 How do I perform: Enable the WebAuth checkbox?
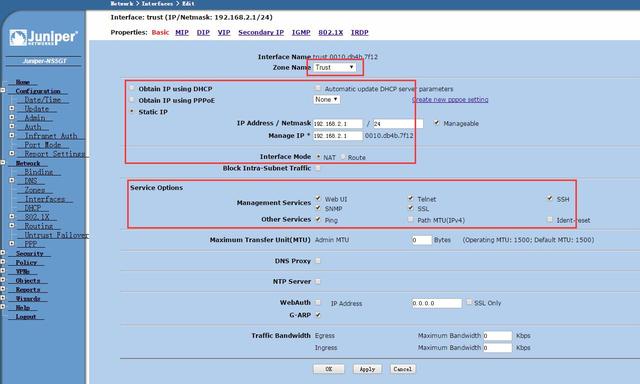318,302
